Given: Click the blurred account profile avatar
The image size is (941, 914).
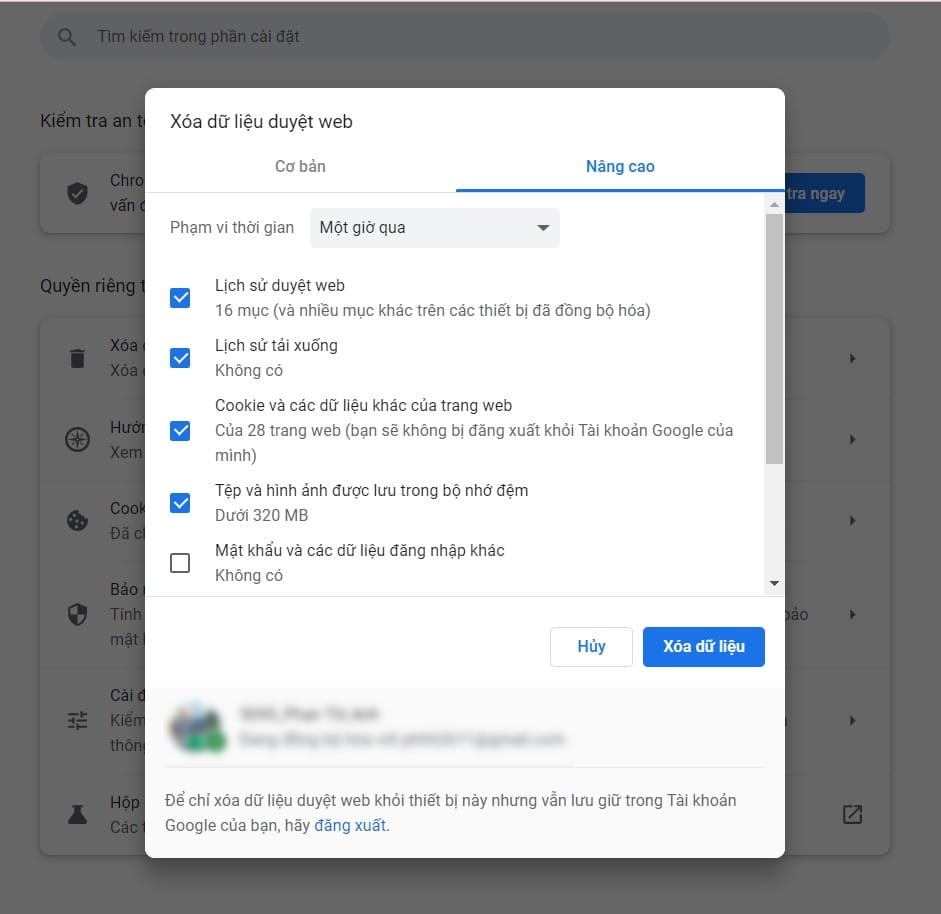Looking at the screenshot, I should (x=198, y=726).
